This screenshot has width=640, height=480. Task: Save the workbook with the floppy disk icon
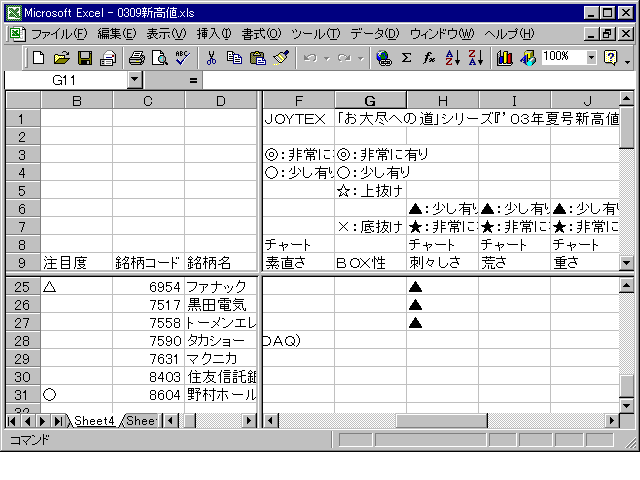[x=85, y=58]
